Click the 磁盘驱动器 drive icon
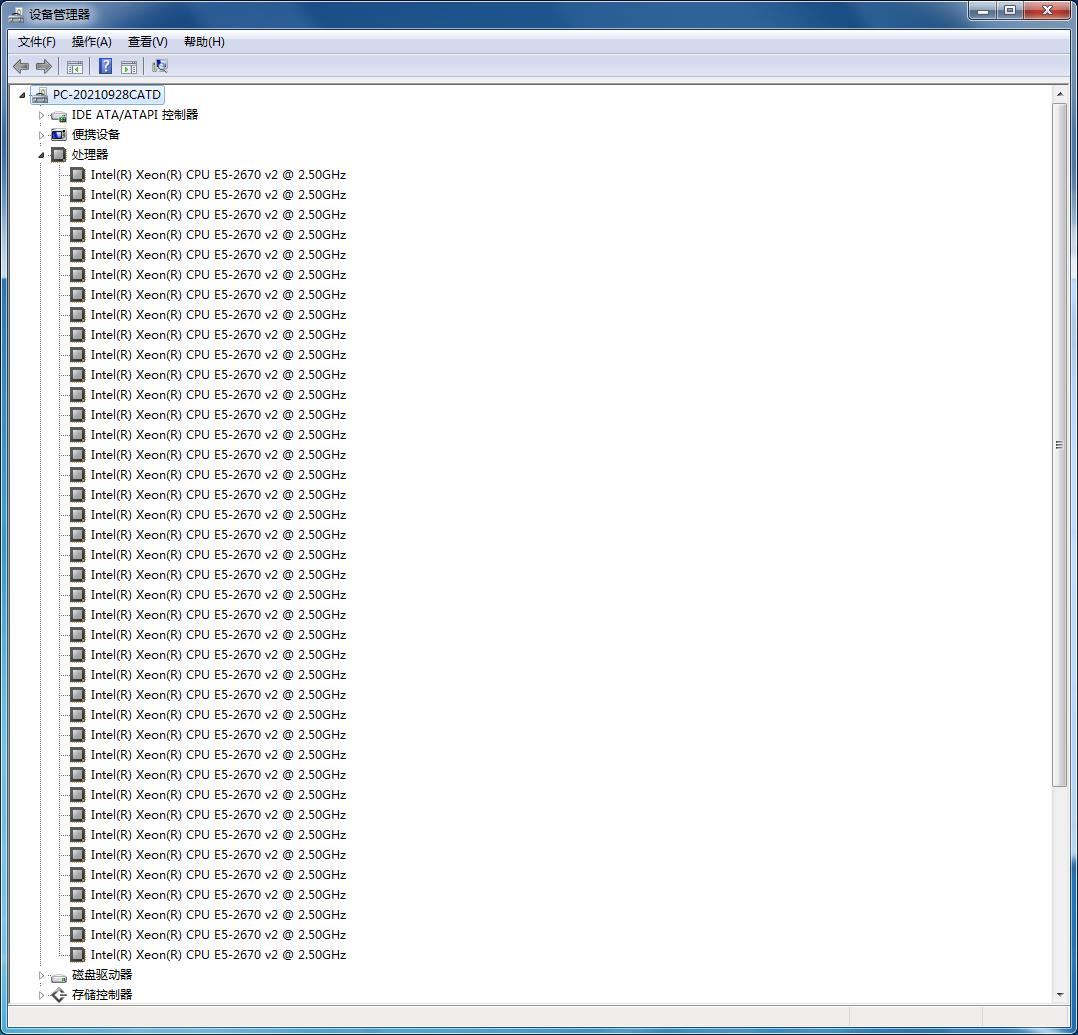 (59, 977)
